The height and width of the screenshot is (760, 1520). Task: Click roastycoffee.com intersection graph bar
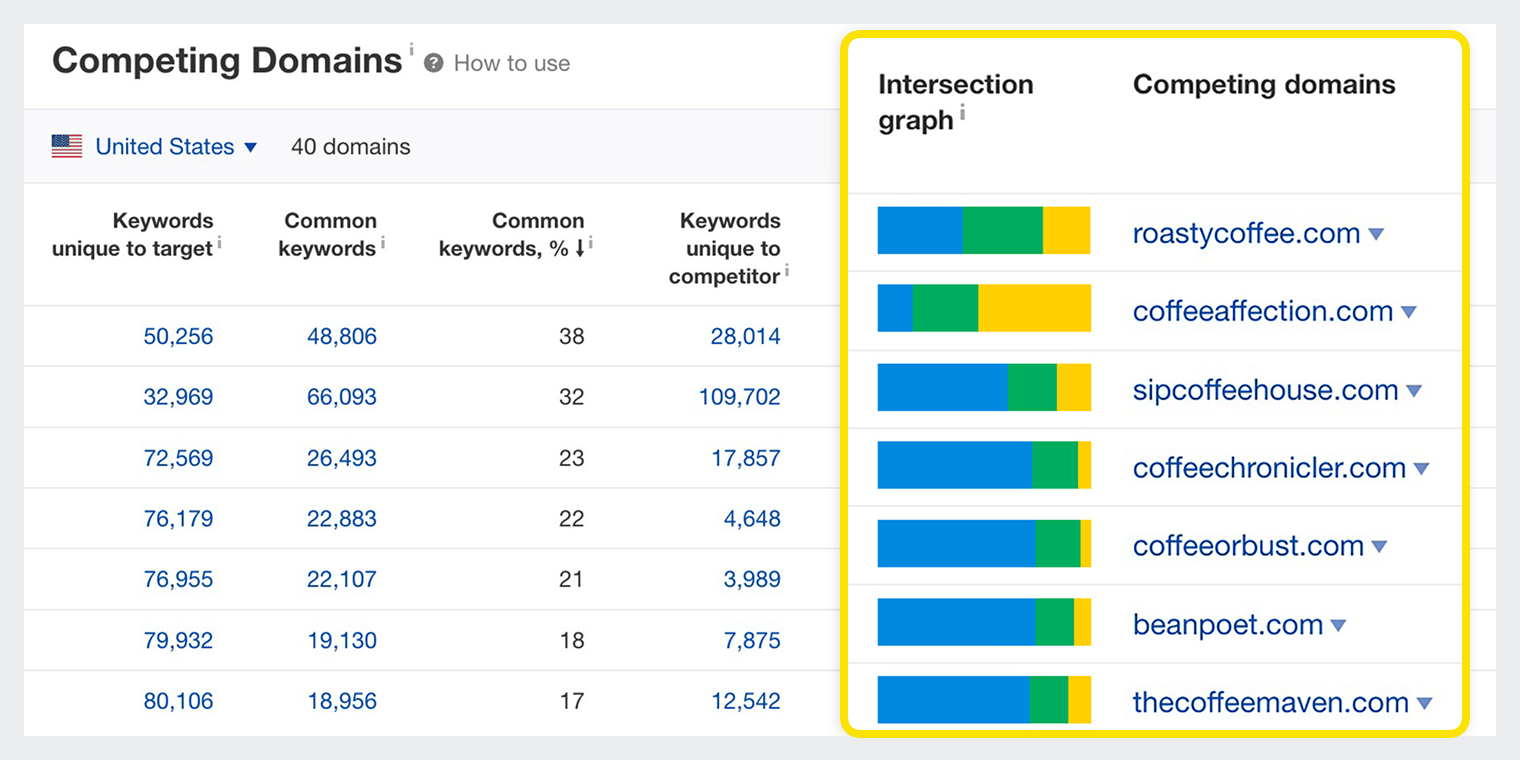[983, 229]
